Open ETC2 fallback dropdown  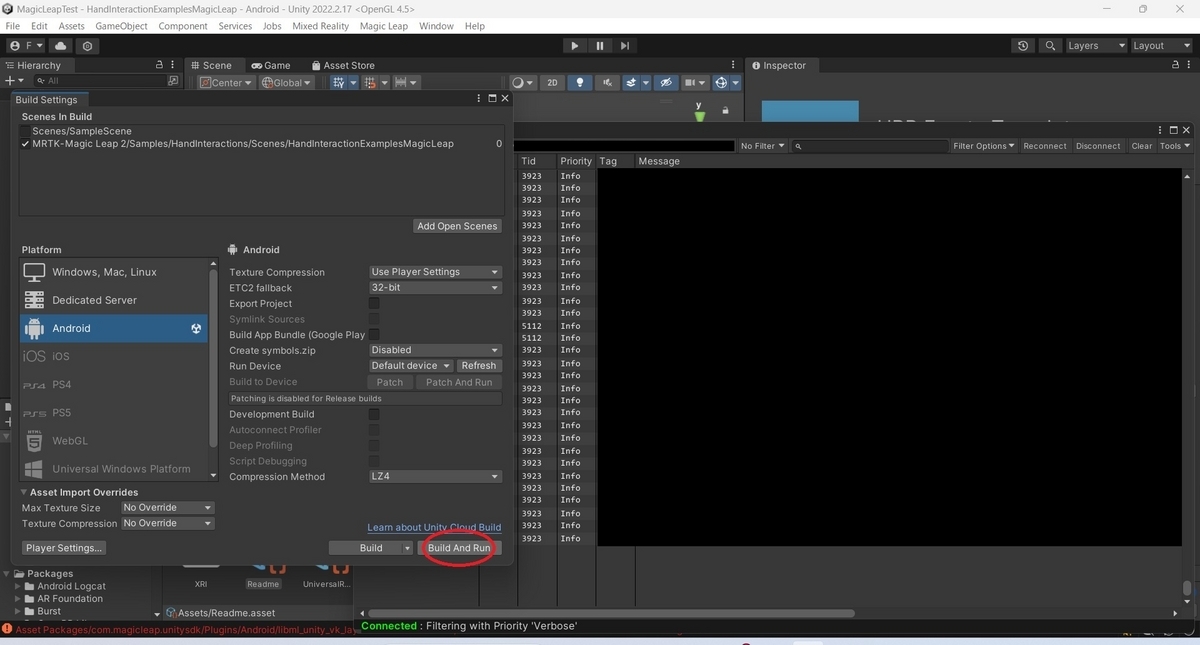435,288
